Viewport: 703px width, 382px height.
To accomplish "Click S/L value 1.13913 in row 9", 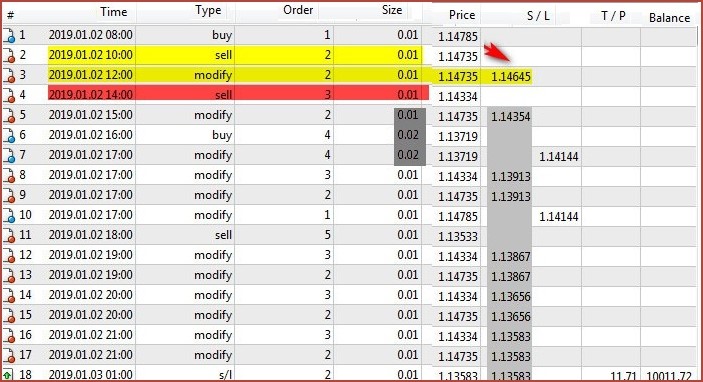I will pos(511,197).
